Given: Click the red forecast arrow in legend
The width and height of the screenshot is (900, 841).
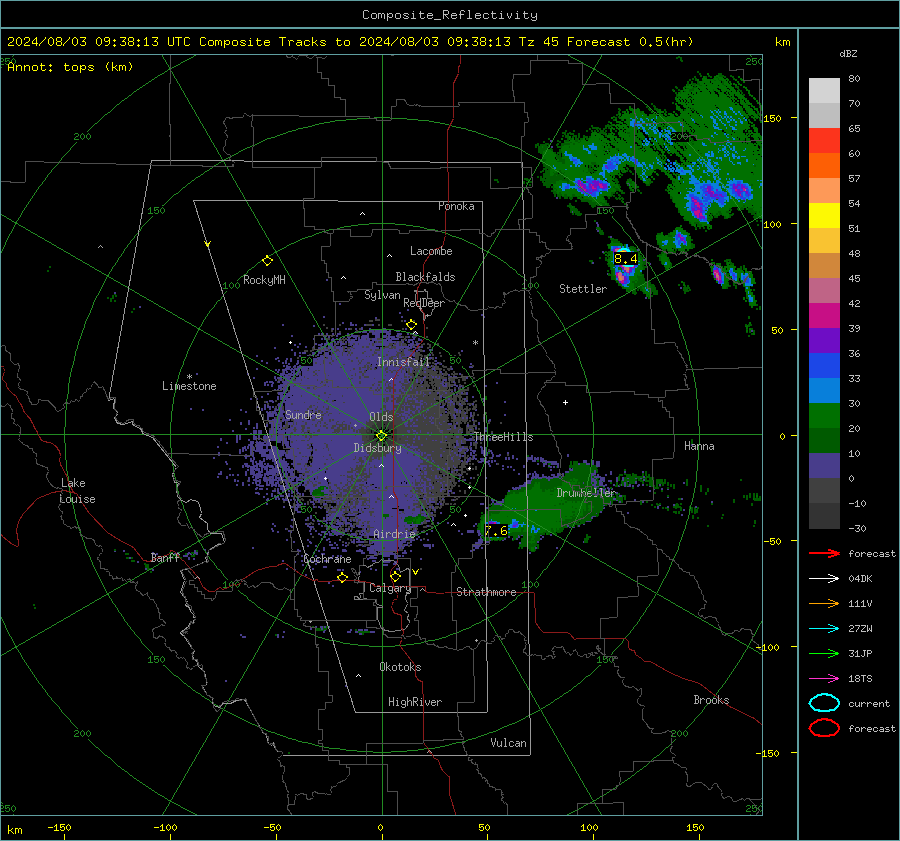Looking at the screenshot, I should (824, 553).
